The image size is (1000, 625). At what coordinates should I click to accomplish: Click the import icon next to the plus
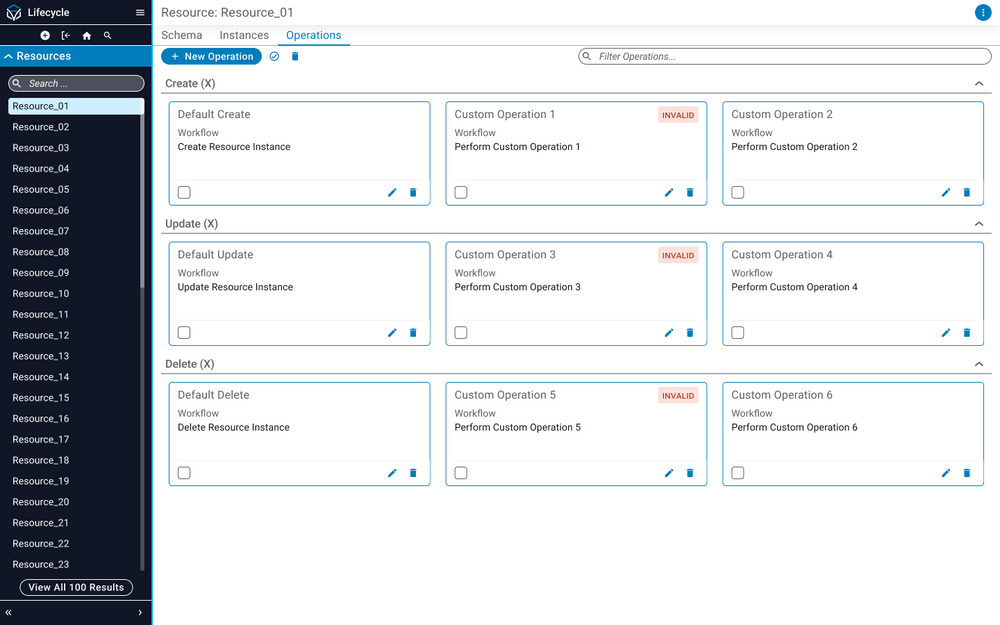point(65,34)
